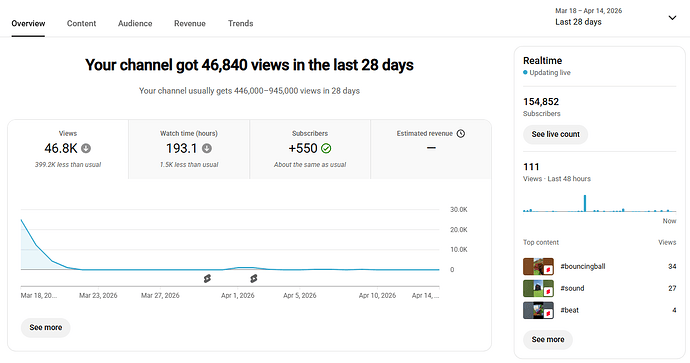Click the 111 views last 48 hours value
690x363 pixels.
click(531, 167)
